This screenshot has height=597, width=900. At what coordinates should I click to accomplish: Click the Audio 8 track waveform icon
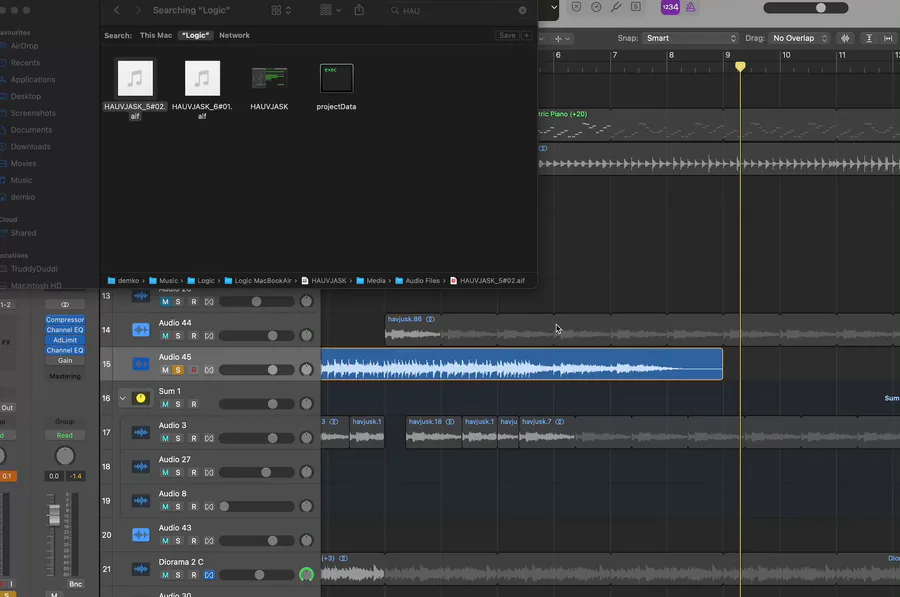141,501
